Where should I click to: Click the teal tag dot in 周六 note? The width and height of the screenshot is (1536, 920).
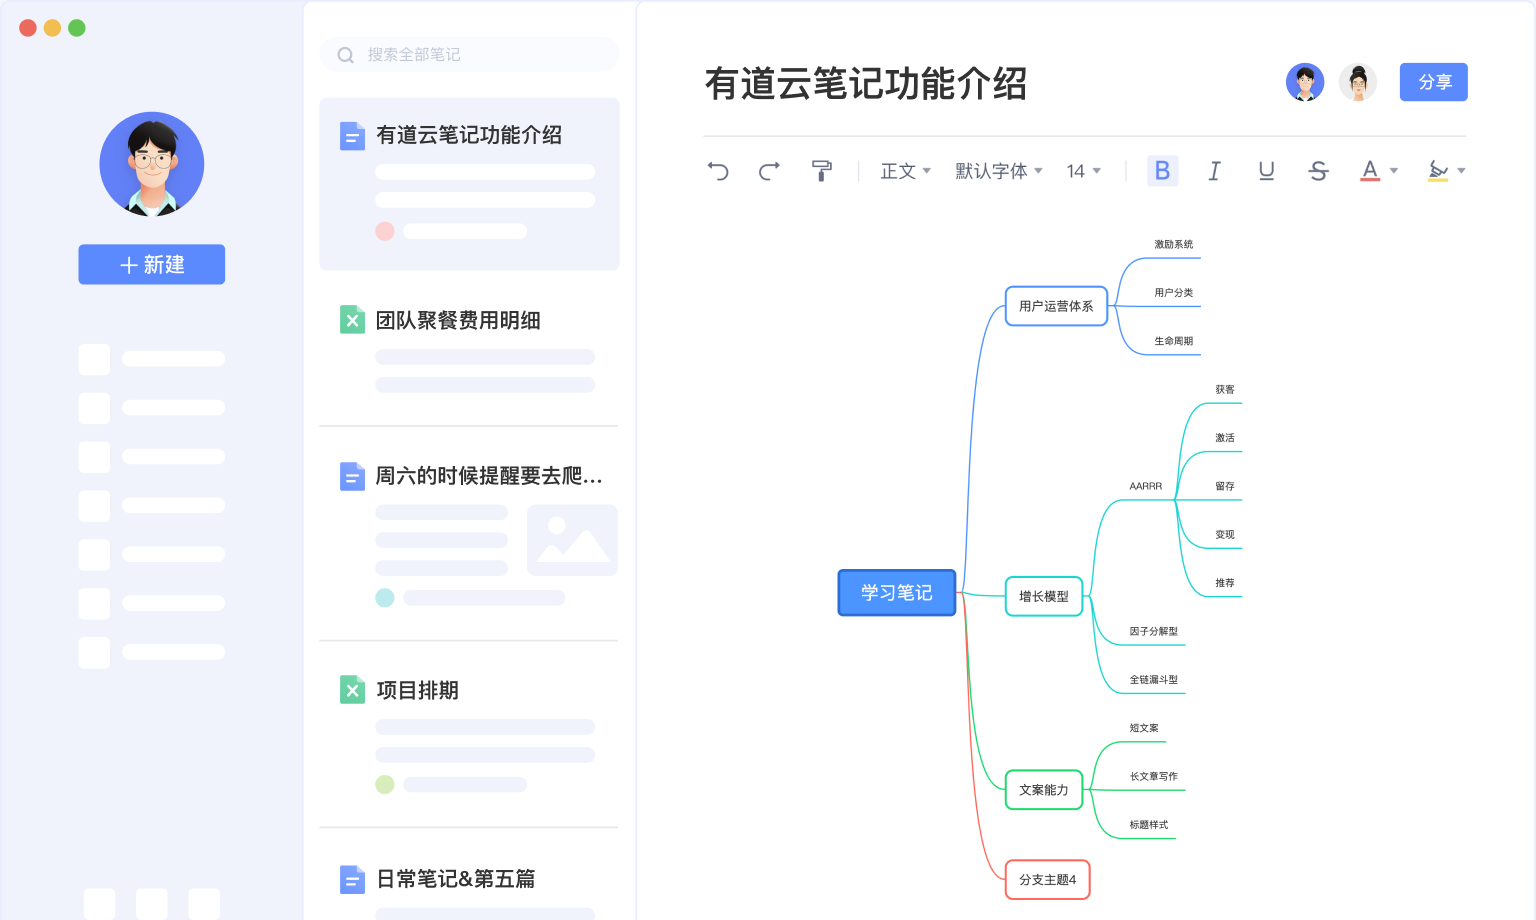tap(385, 598)
